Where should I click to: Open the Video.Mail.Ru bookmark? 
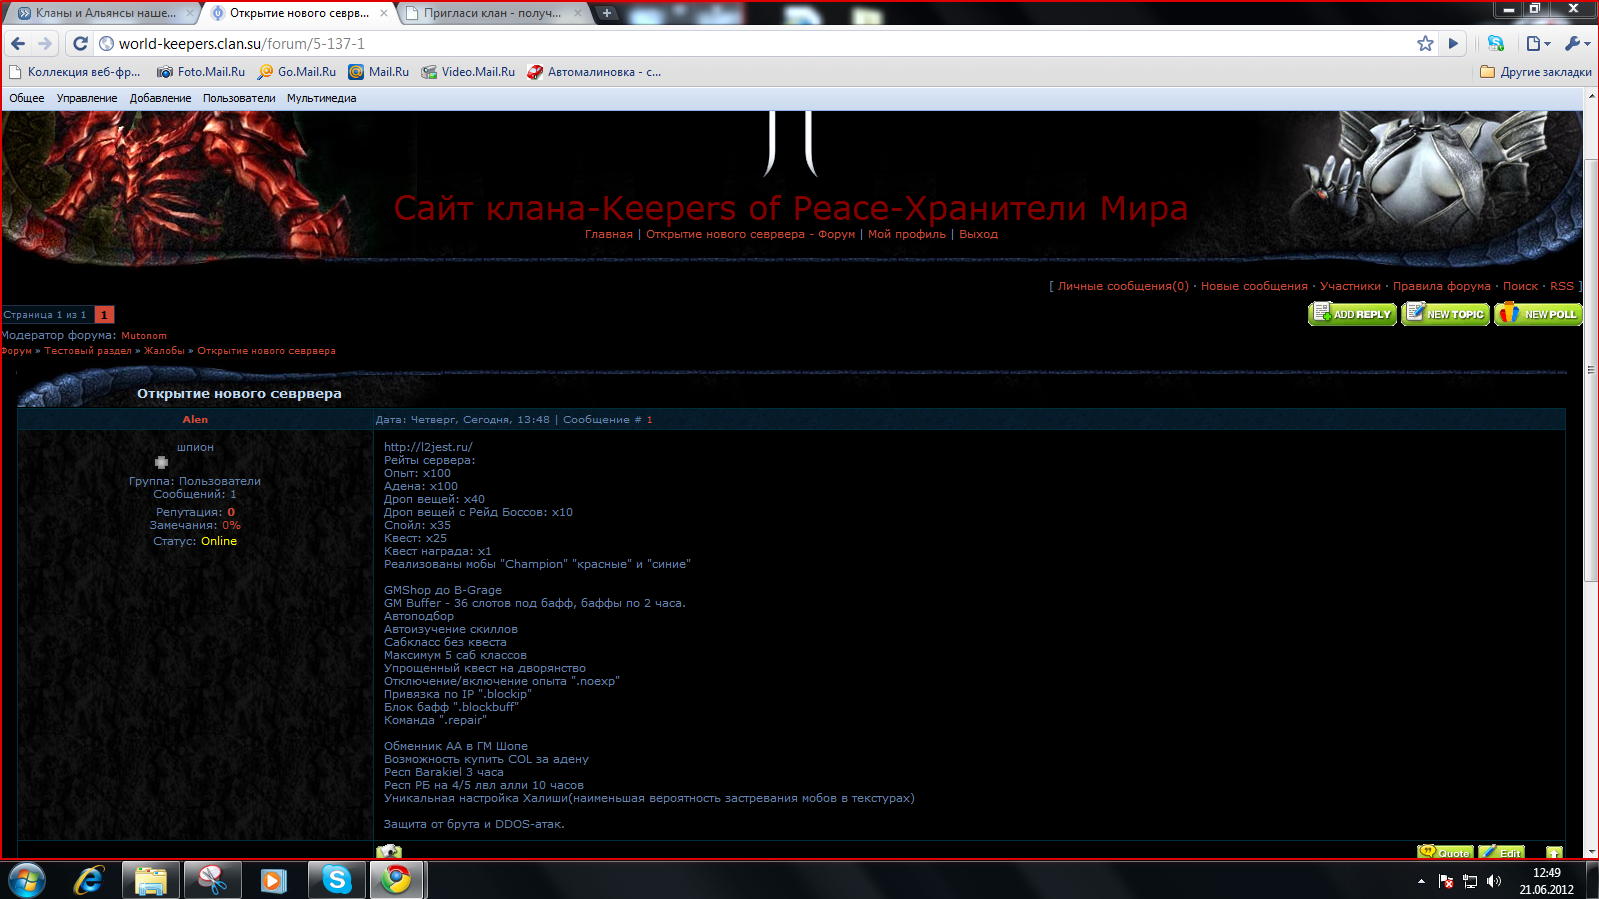tap(468, 72)
